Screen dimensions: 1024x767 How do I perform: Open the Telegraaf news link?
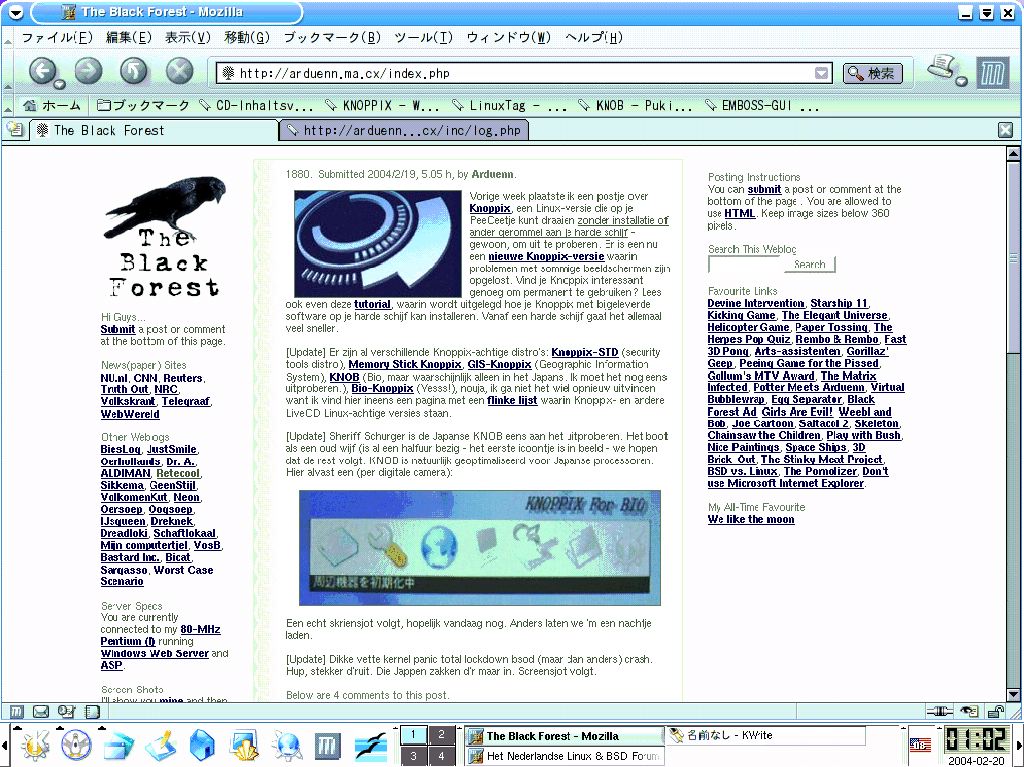point(186,401)
